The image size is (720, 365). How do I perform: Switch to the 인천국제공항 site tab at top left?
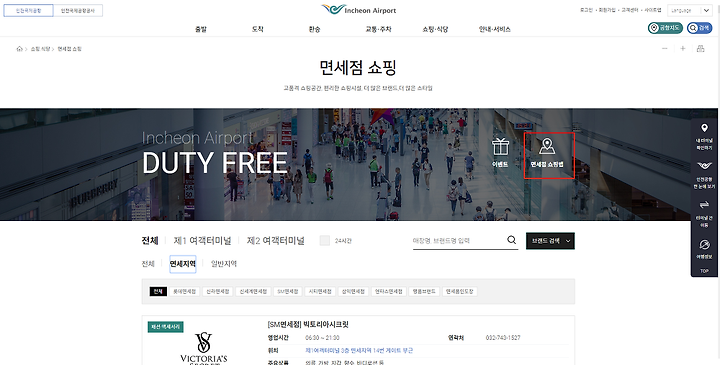pos(28,10)
